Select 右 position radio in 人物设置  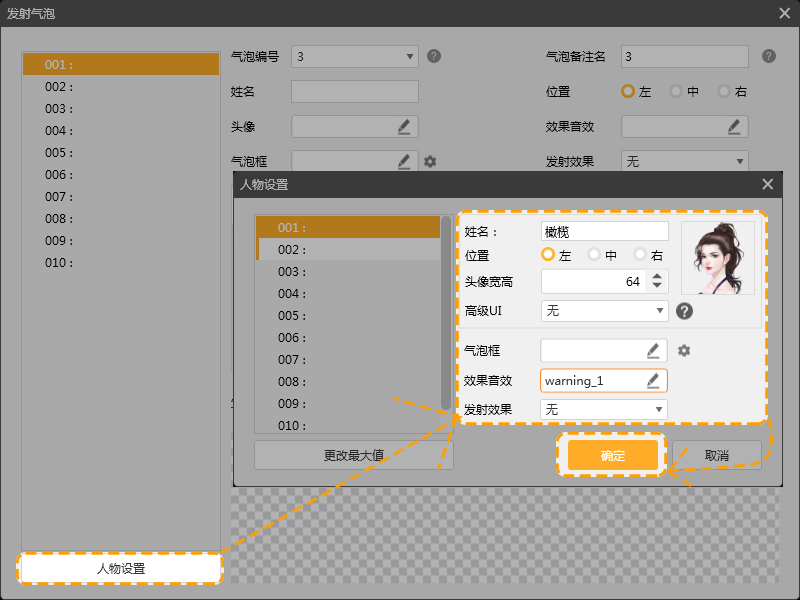pyautogui.click(x=640, y=255)
